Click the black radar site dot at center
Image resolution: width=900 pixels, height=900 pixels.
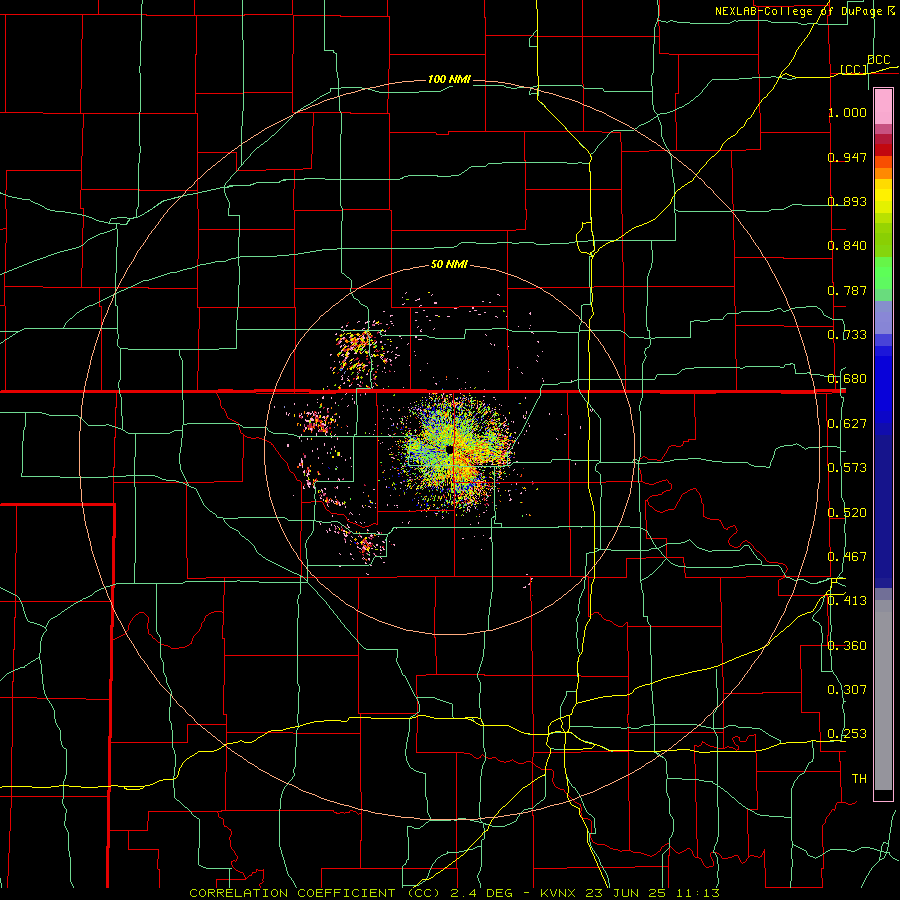tap(449, 449)
